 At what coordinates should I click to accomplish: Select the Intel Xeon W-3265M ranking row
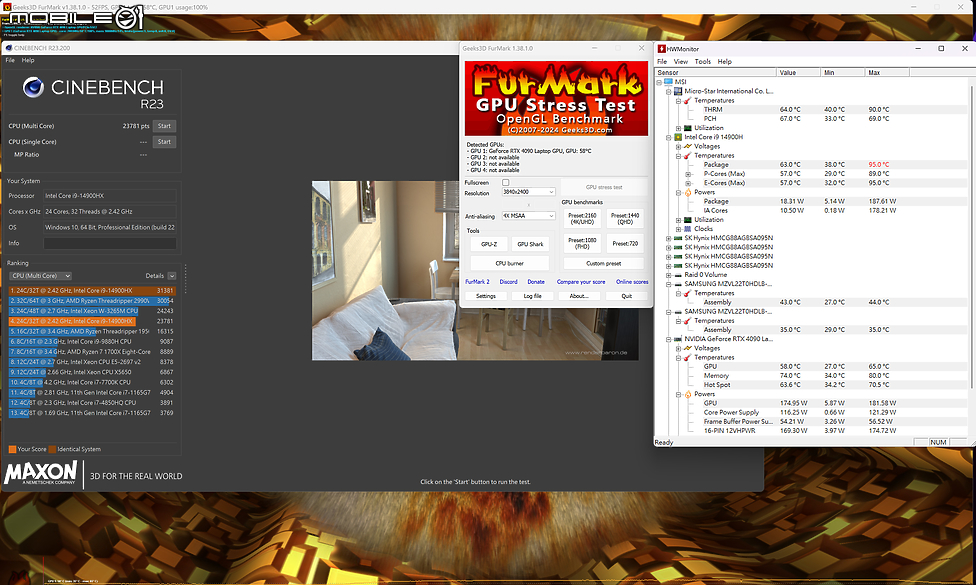92,311
